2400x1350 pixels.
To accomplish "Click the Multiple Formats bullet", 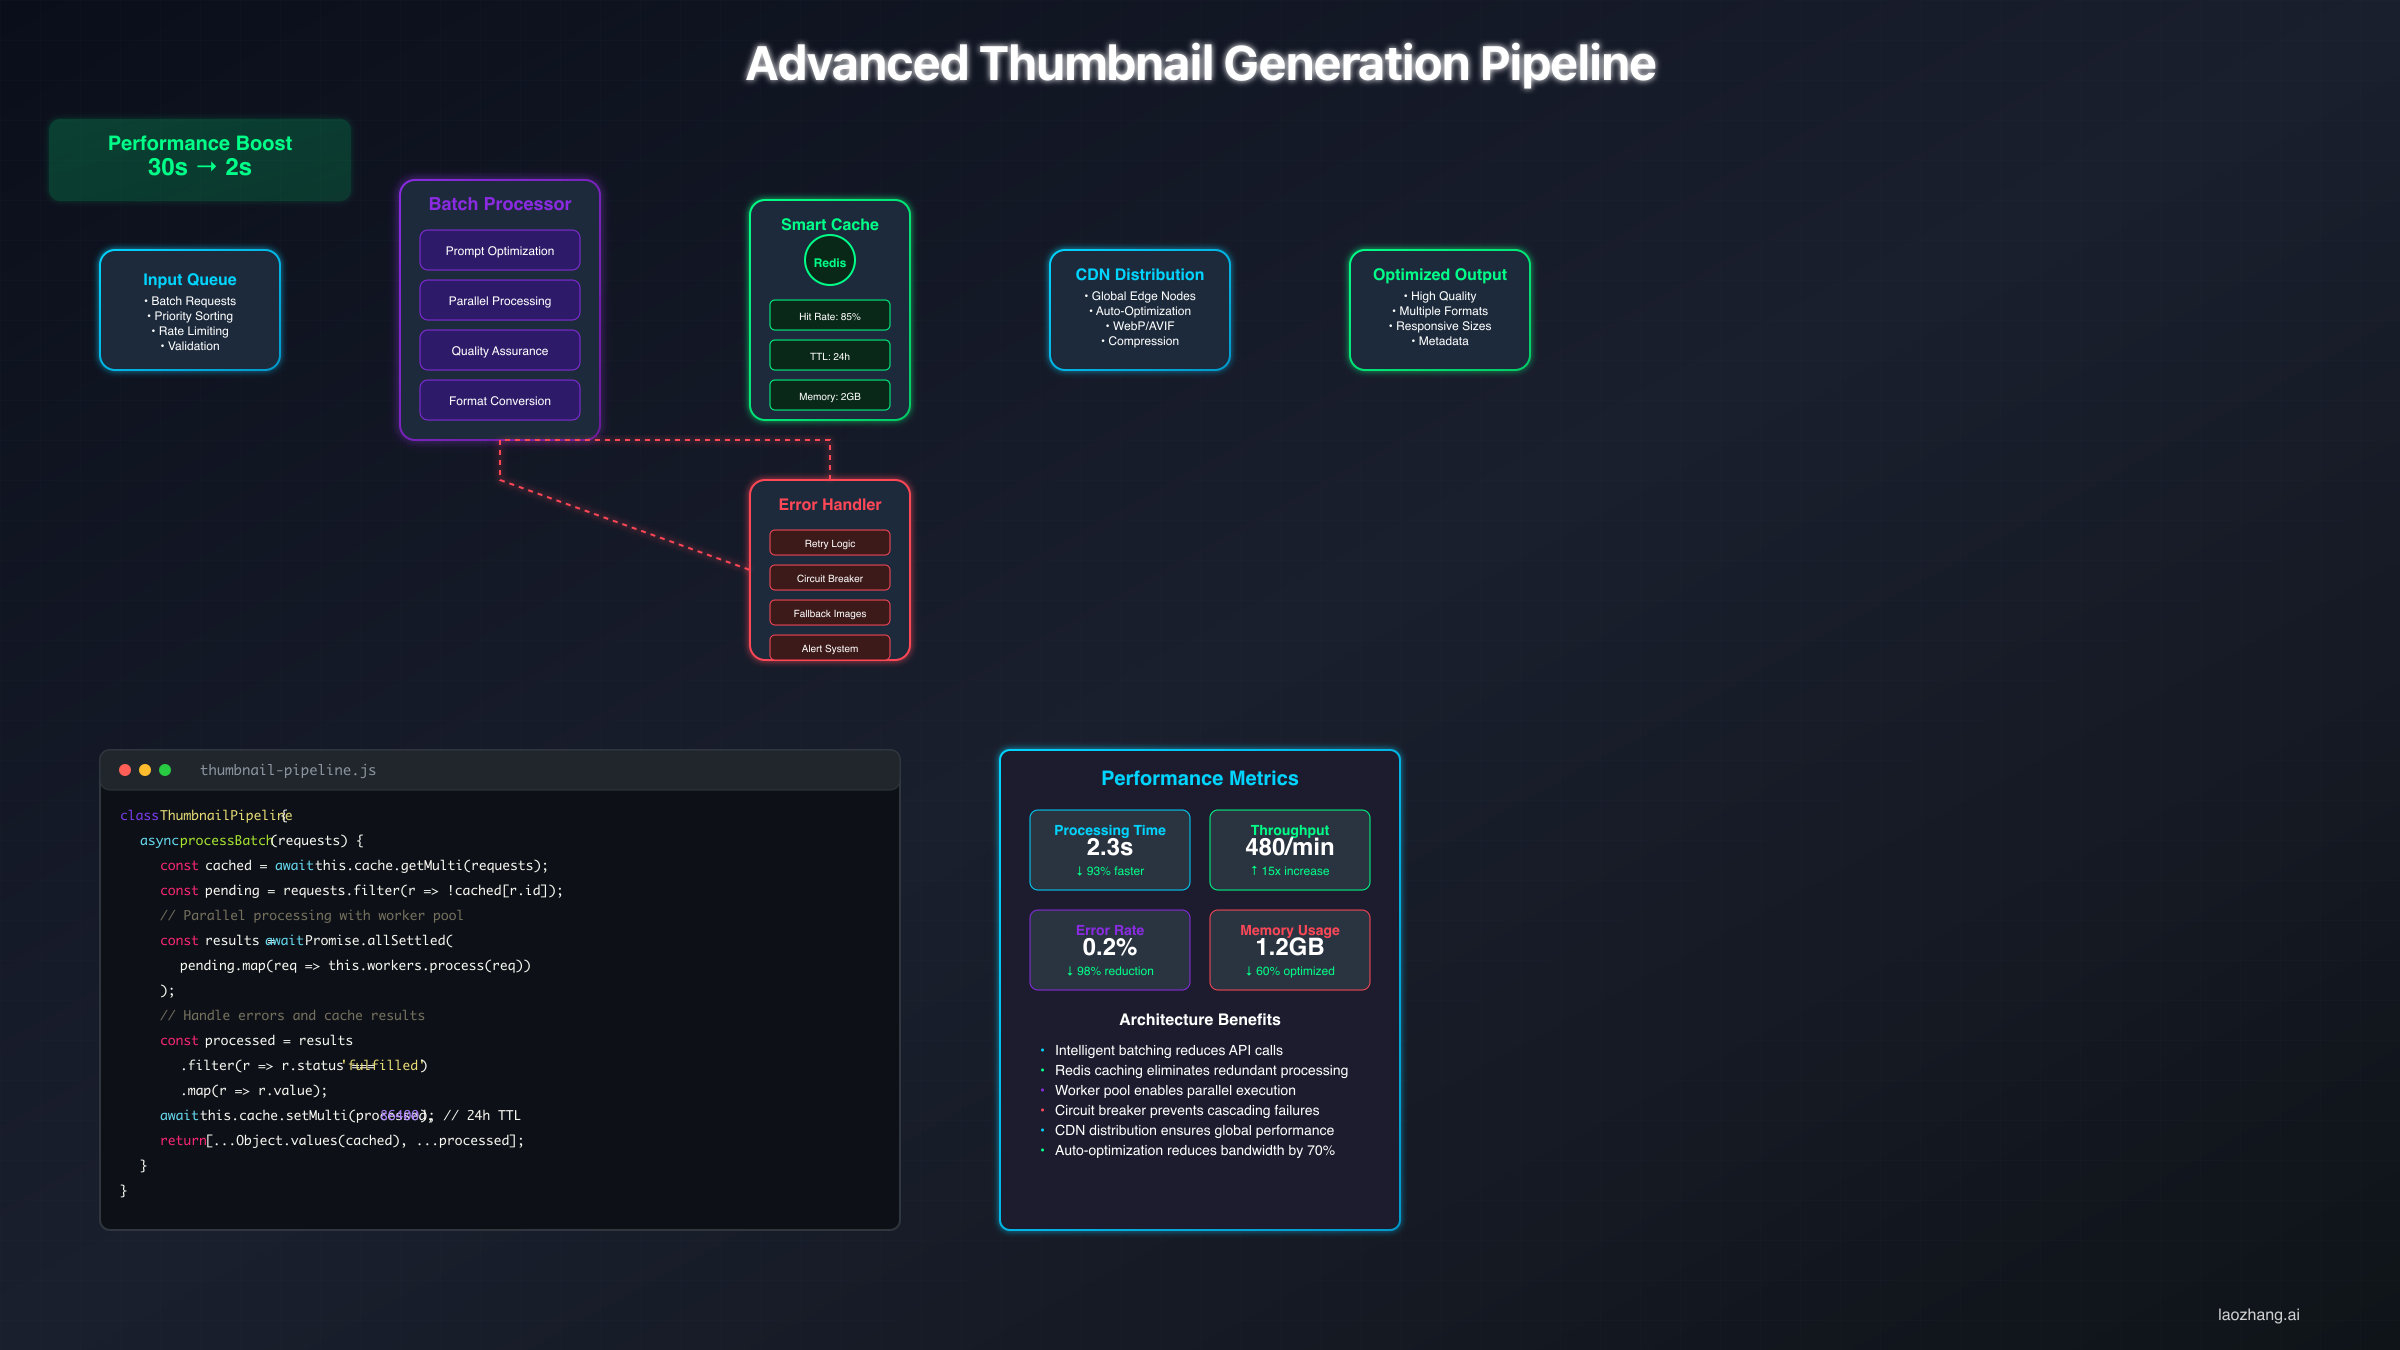I will 1440,311.
